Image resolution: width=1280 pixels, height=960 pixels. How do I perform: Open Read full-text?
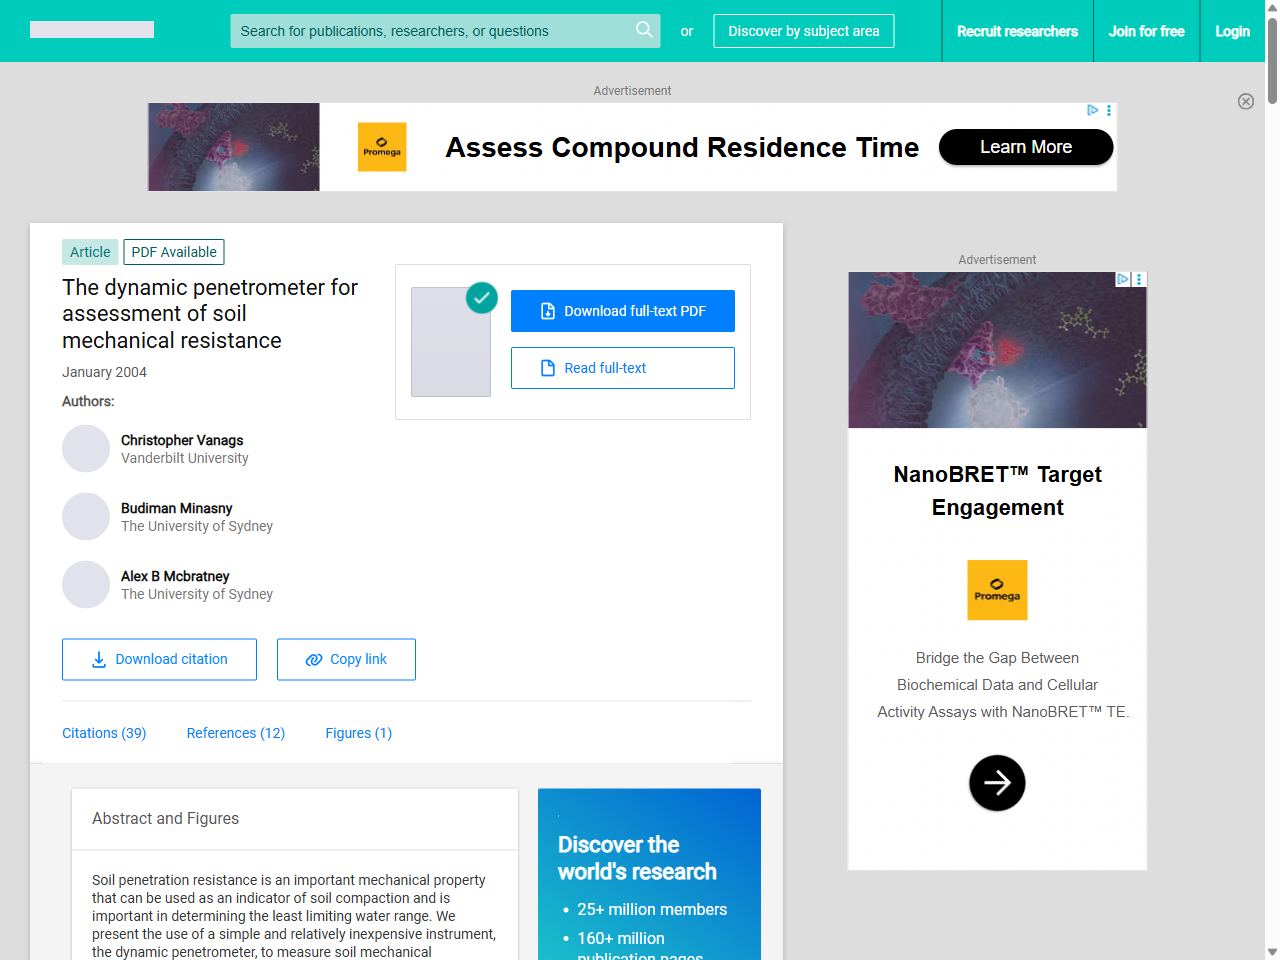point(622,368)
